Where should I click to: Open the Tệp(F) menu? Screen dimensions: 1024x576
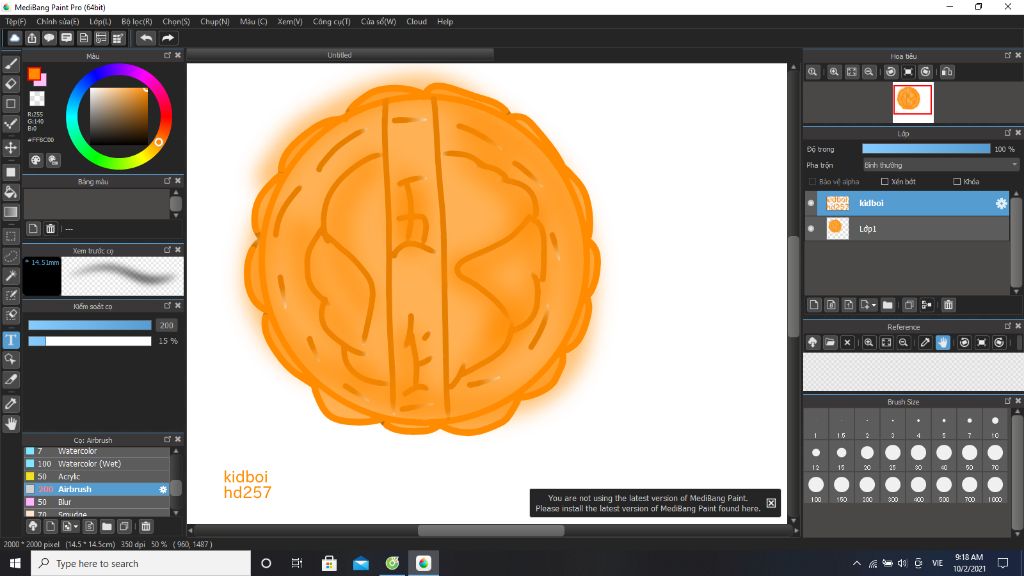click(x=16, y=22)
